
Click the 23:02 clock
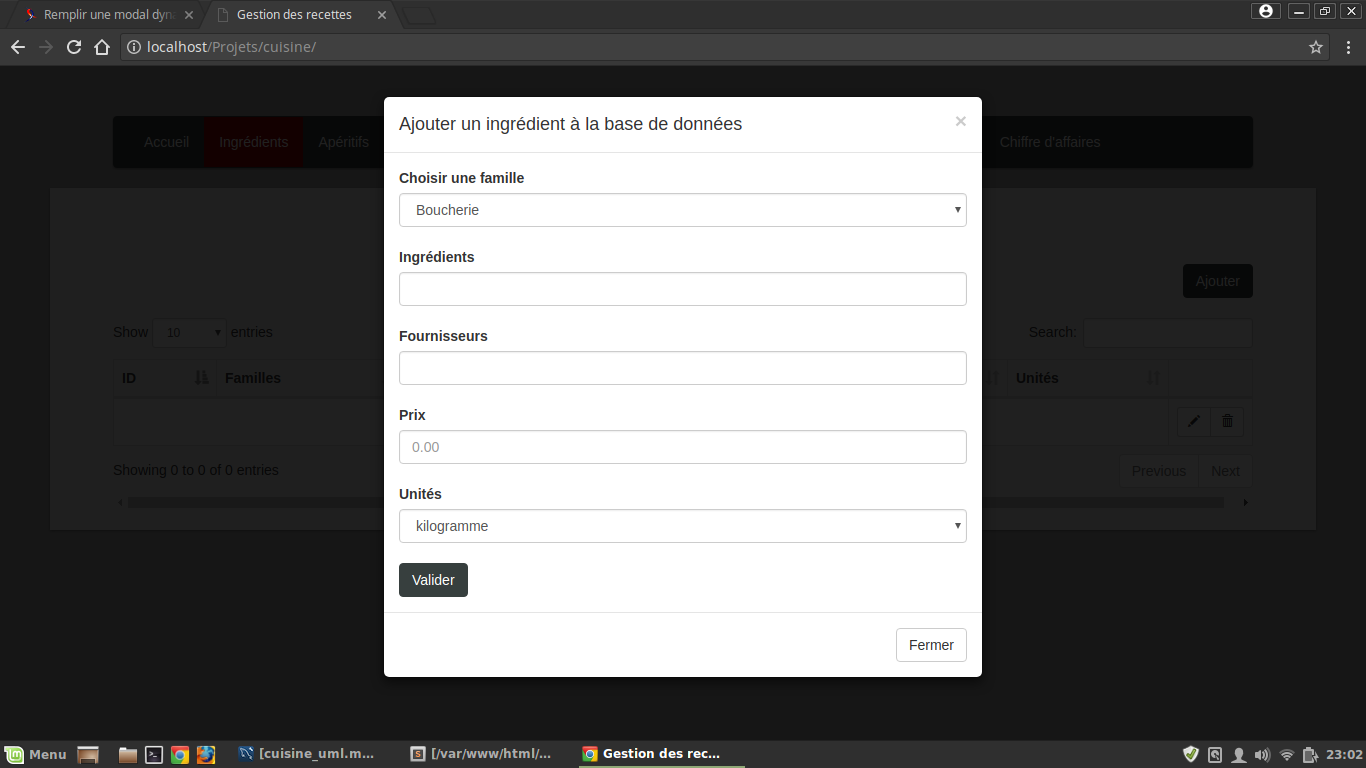pyautogui.click(x=1344, y=755)
